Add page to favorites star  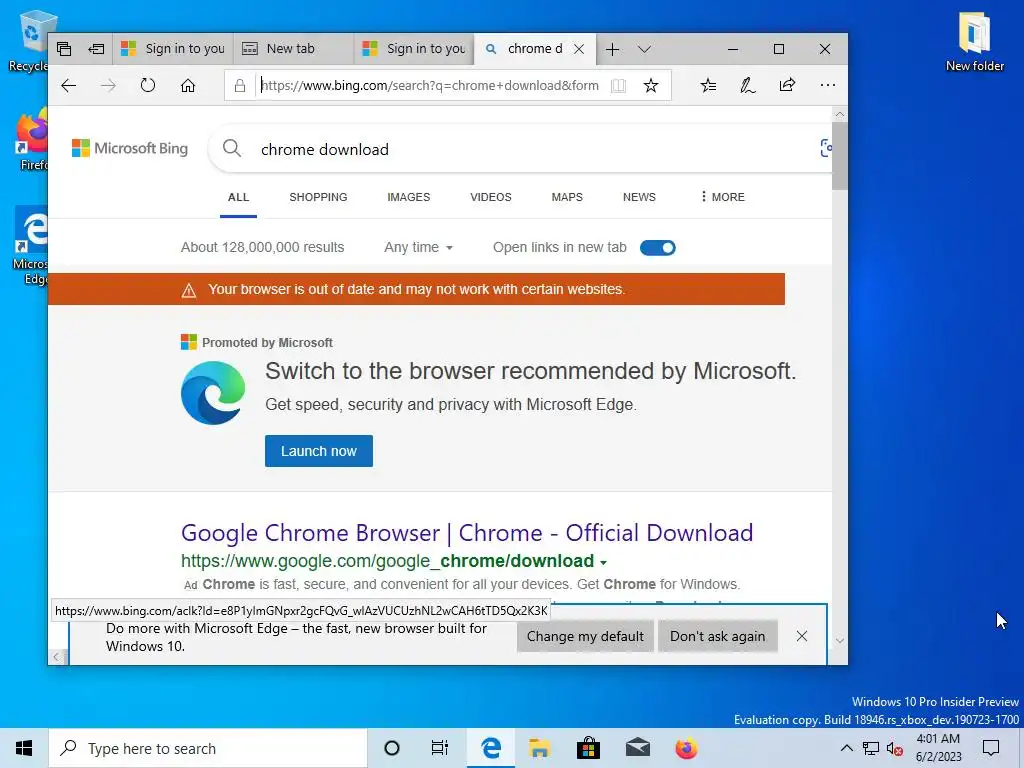pos(650,86)
